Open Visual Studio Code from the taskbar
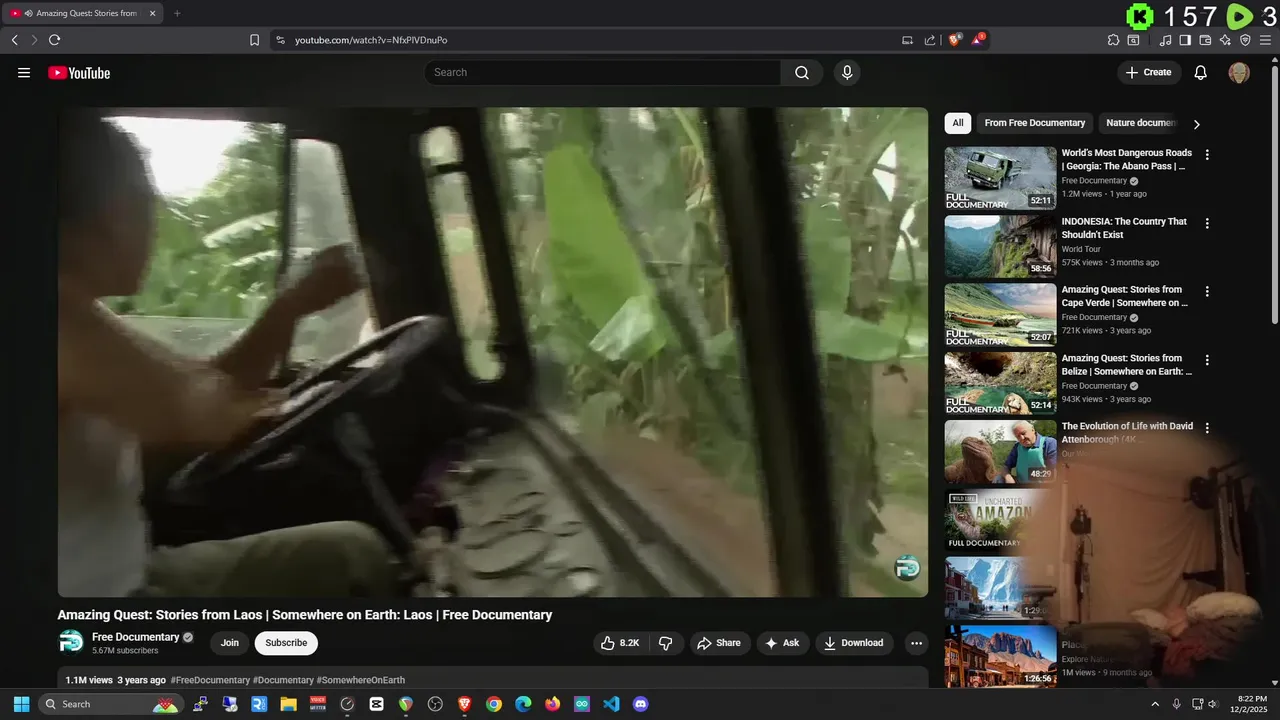The width and height of the screenshot is (1280, 720). pos(611,704)
